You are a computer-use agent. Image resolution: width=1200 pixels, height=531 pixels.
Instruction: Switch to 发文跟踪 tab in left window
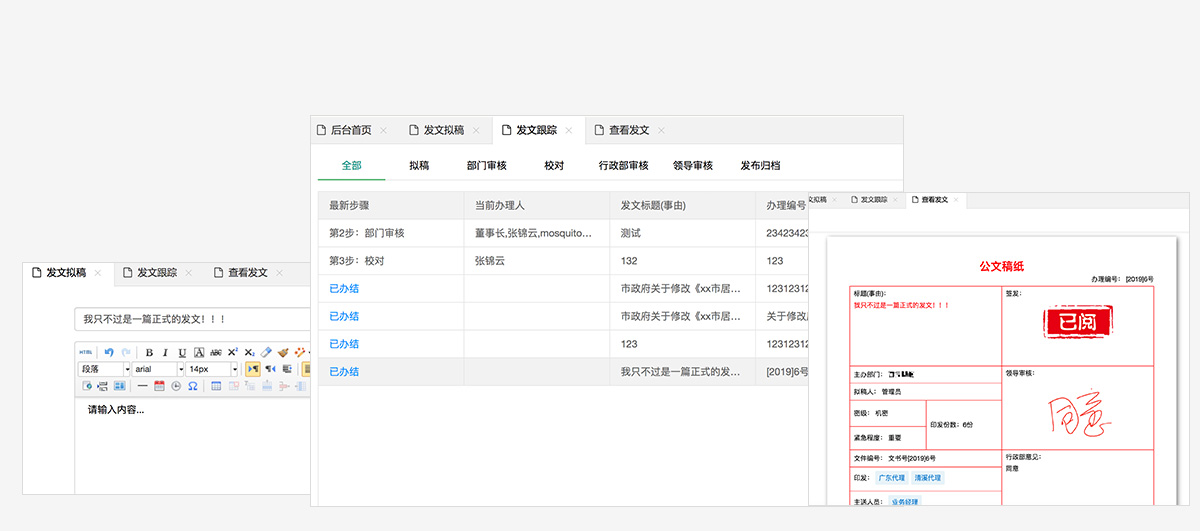tap(157, 272)
